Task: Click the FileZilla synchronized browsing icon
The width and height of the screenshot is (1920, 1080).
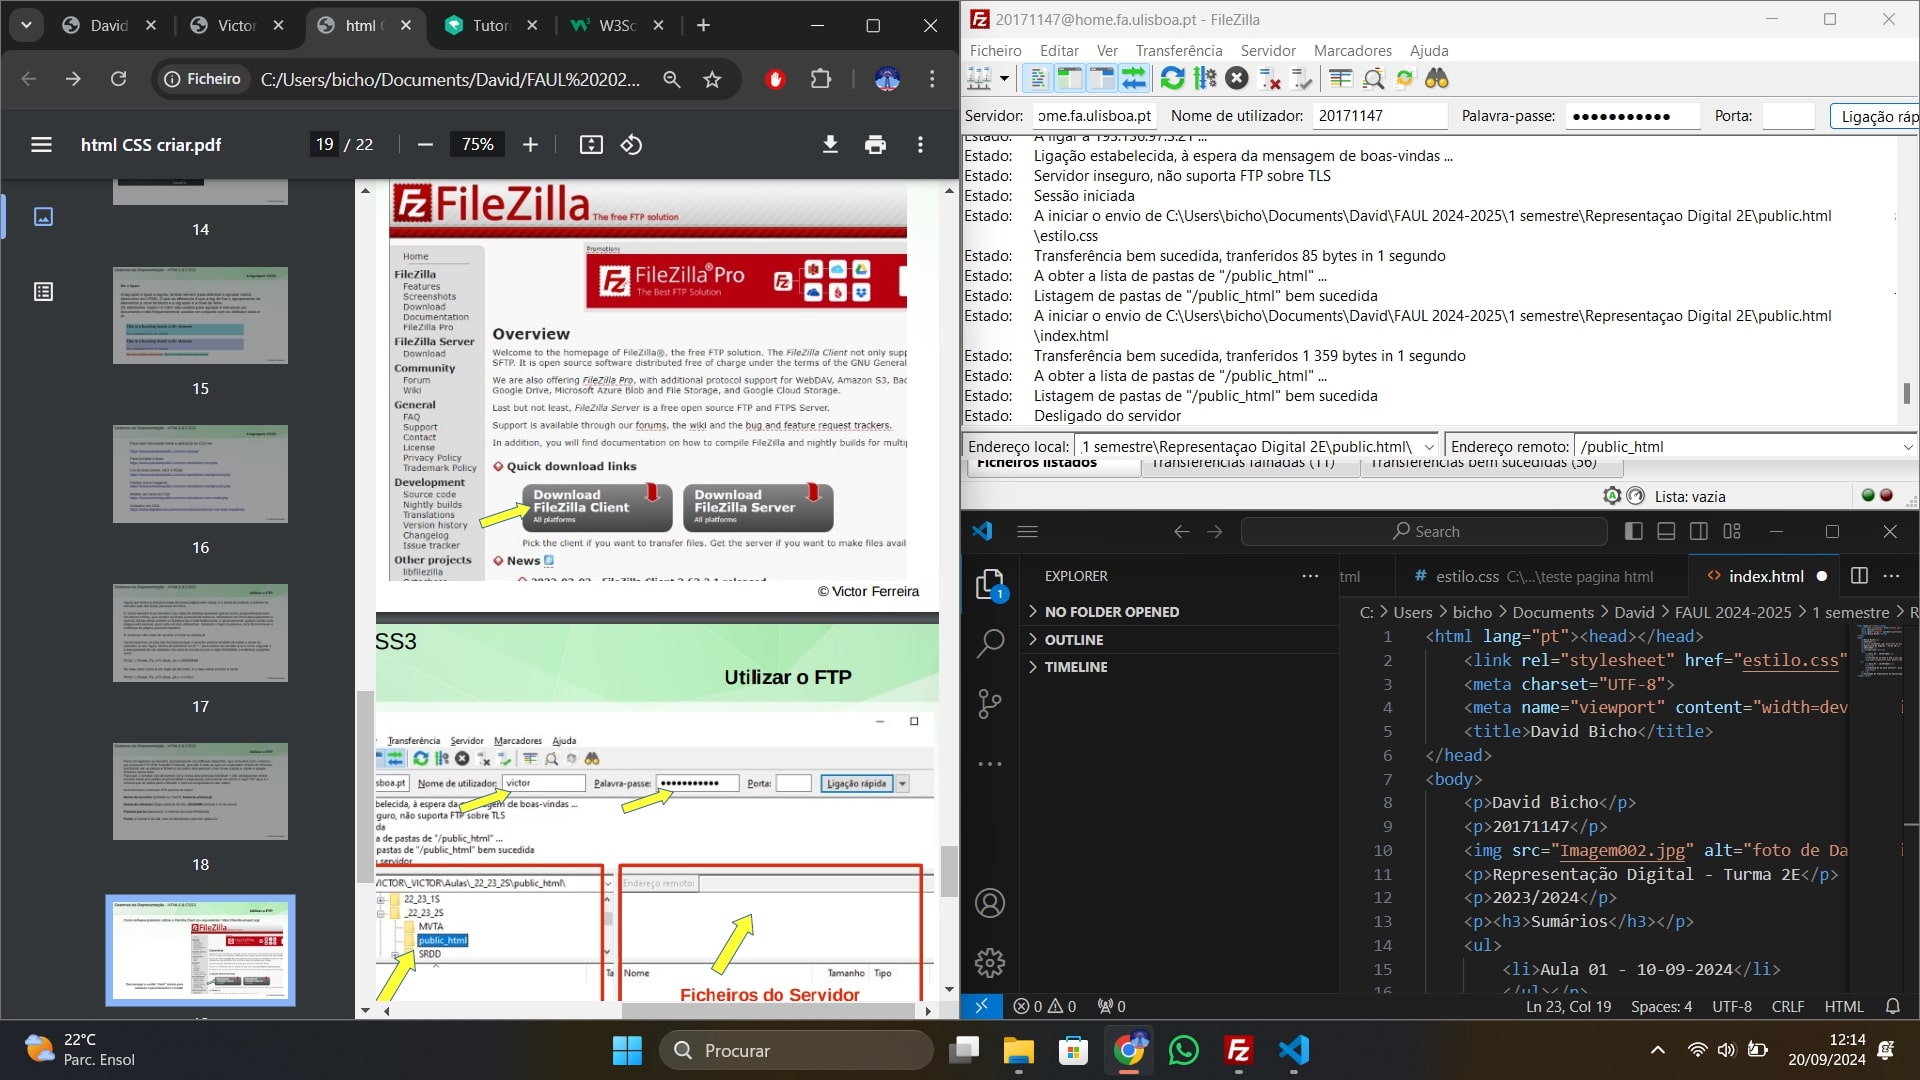Action: coord(1405,78)
